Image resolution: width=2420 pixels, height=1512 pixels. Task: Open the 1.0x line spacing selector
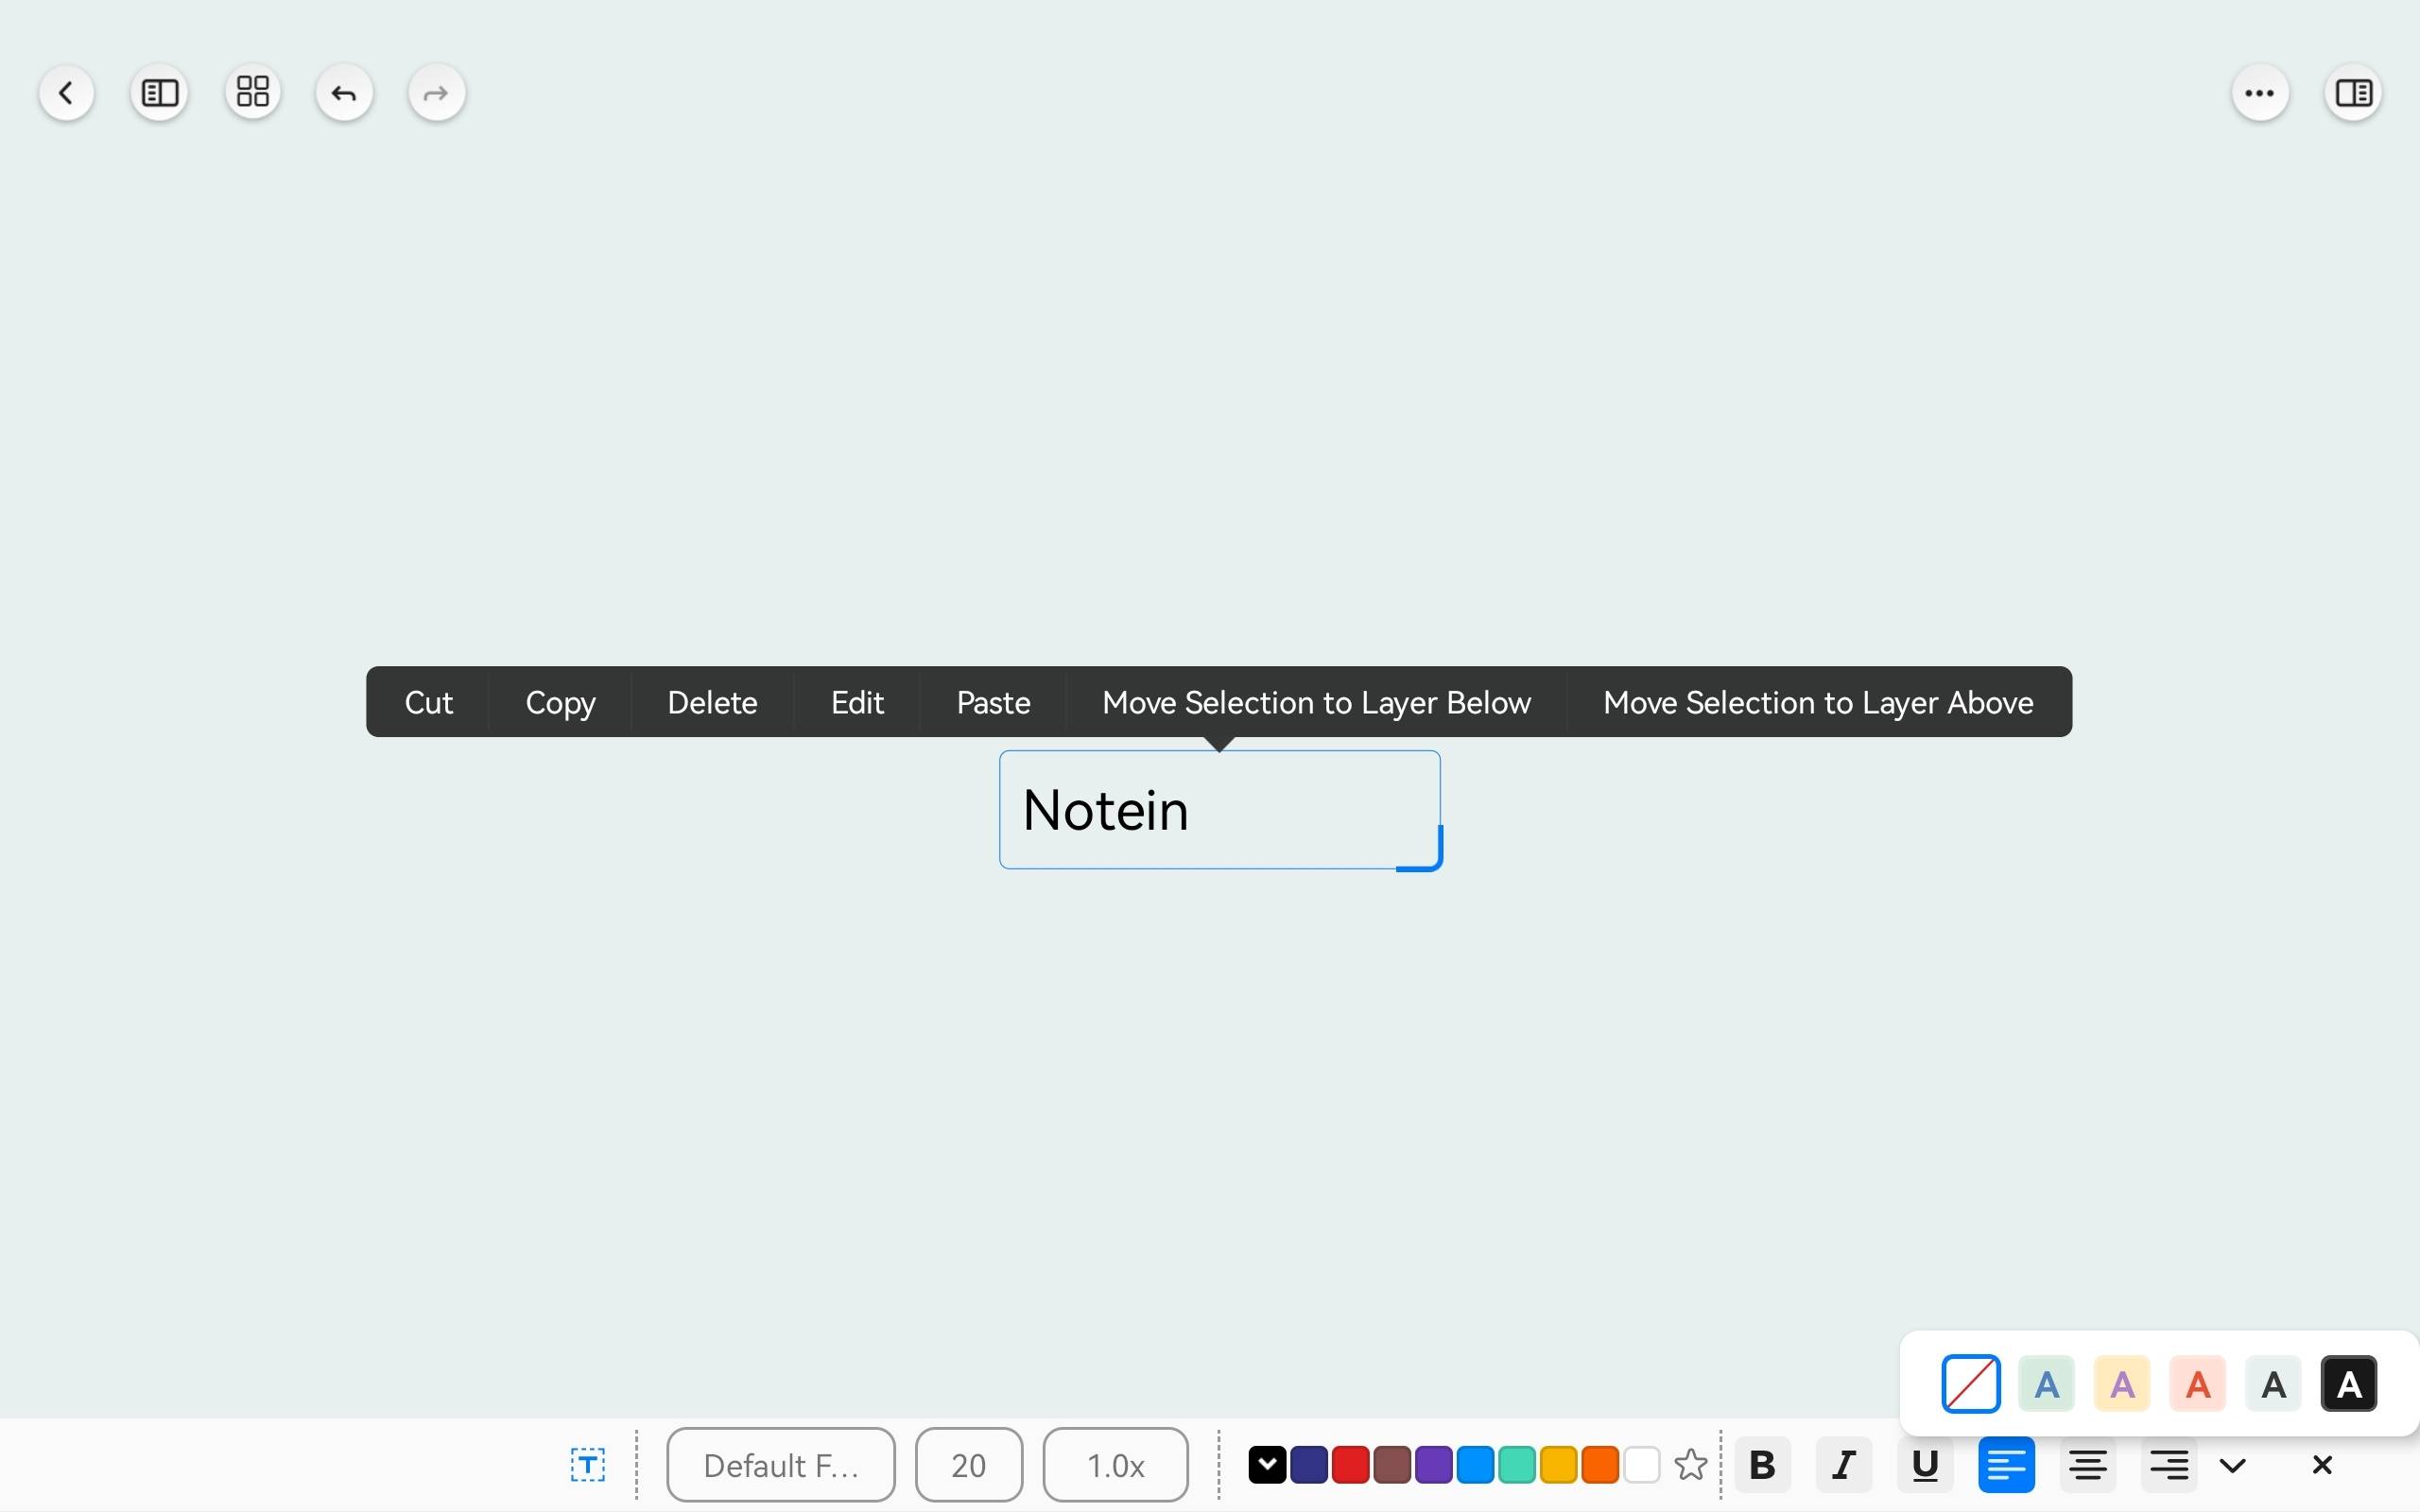point(1115,1465)
